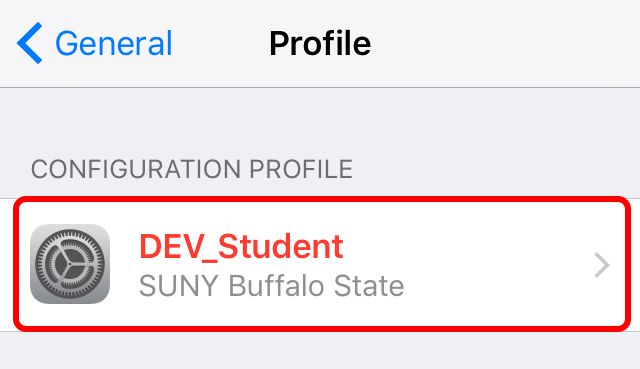Tap the blue back chevron arrow
640x369 pixels.
pos(29,43)
